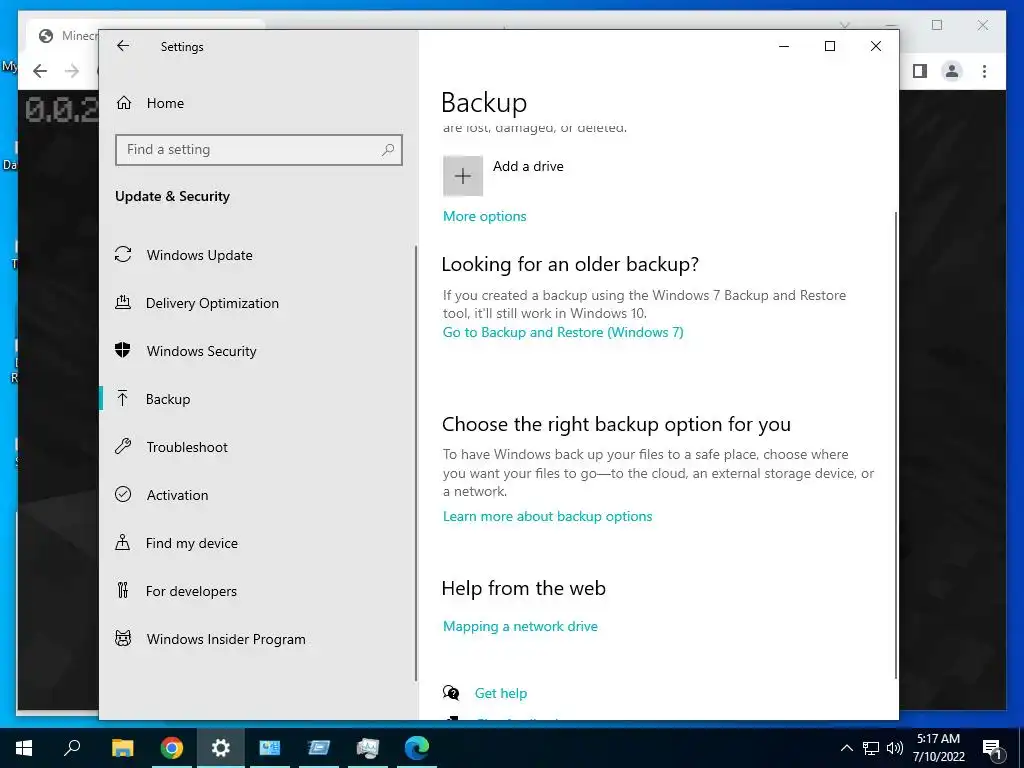Click the Windows Security shield icon

click(123, 350)
